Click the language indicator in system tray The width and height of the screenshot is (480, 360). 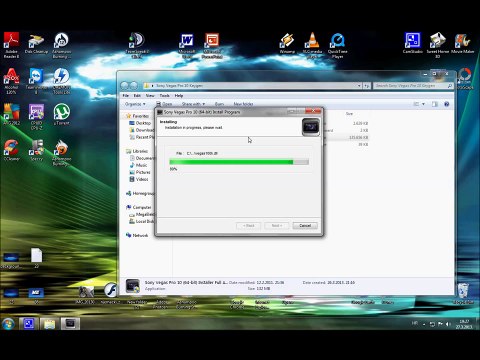point(415,323)
